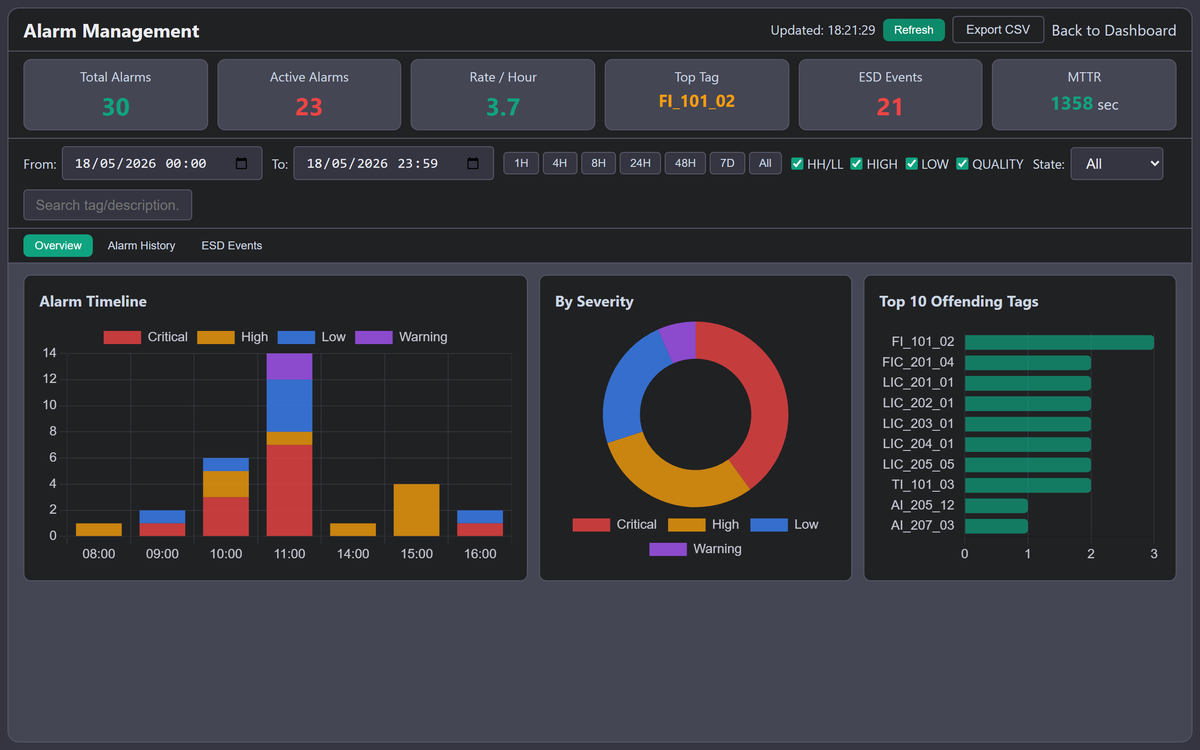Toggle High legend swatch in Alarm Timeline

point(216,337)
